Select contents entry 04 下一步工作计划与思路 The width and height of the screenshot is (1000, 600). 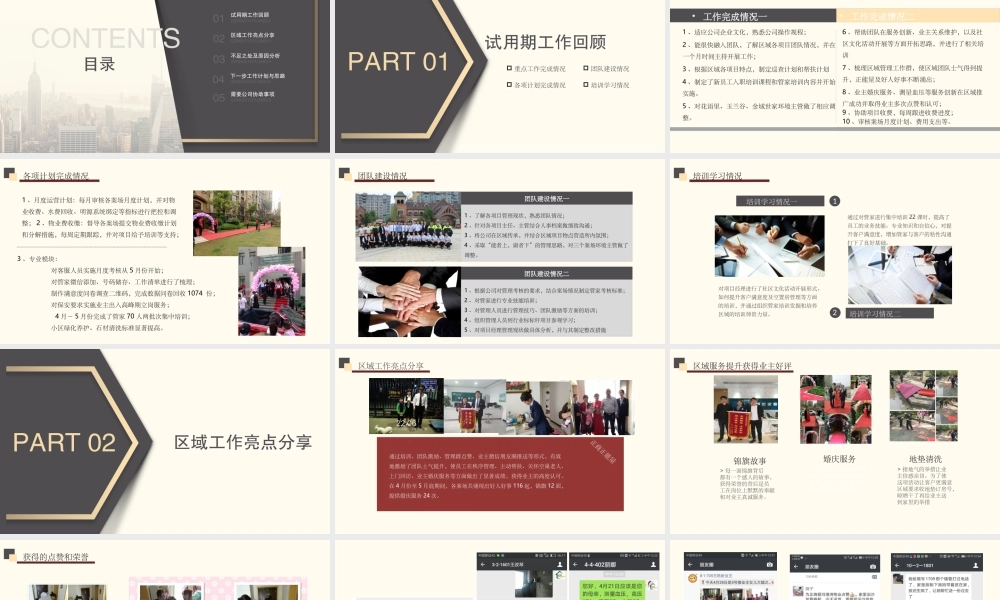(249, 77)
